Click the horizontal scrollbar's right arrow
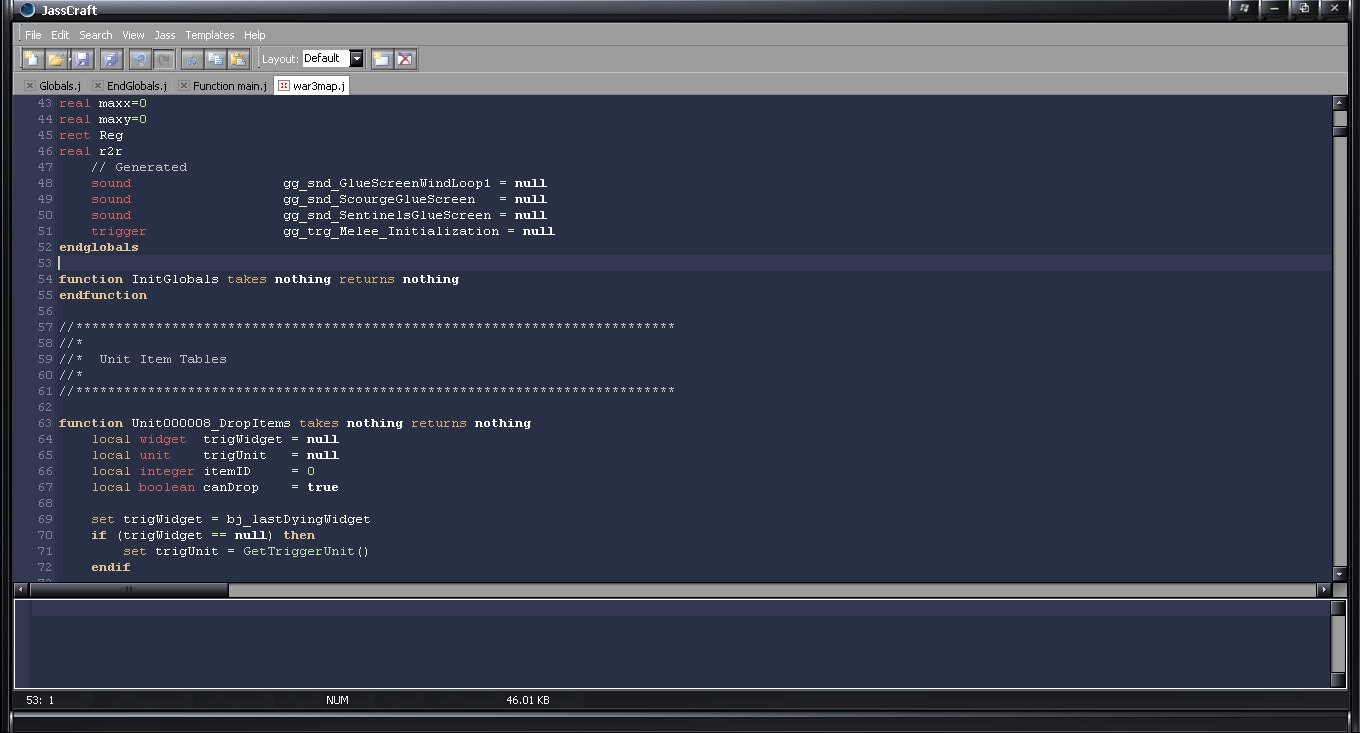1364x733 pixels. pos(1324,590)
